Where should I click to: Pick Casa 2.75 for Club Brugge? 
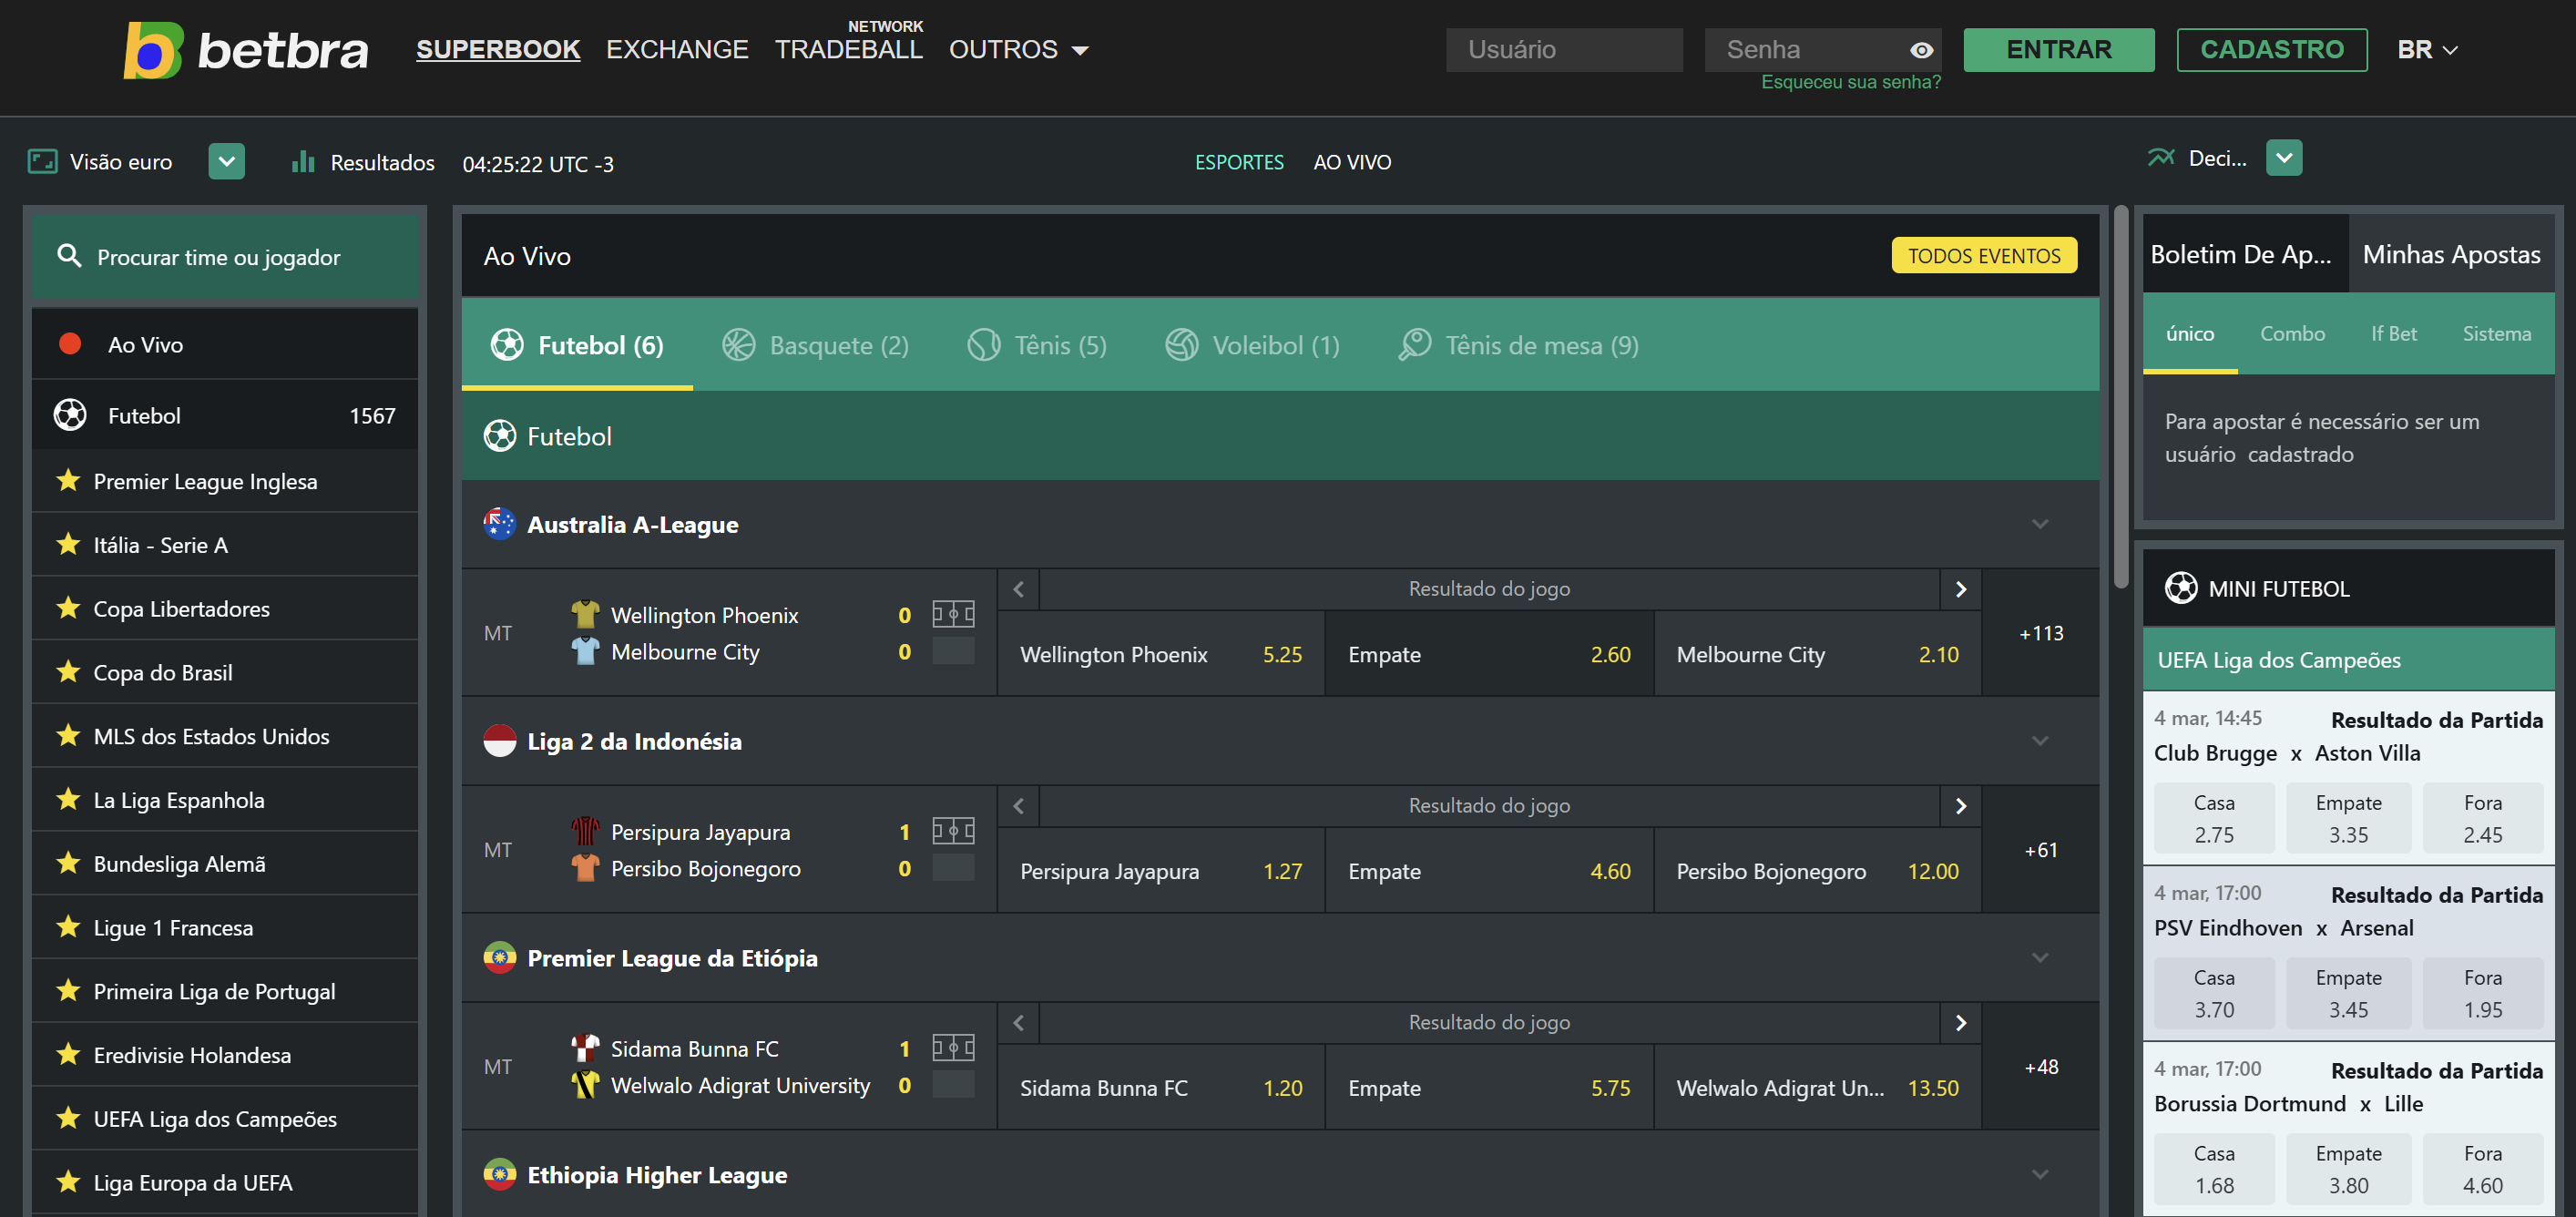tap(2214, 818)
